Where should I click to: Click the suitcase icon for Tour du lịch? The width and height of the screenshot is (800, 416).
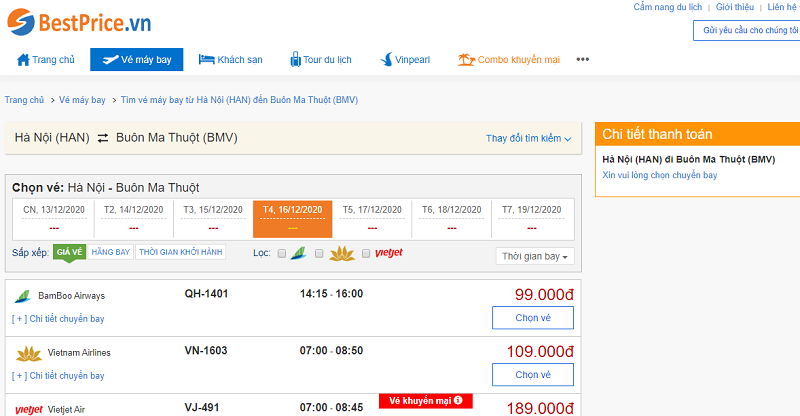295,59
